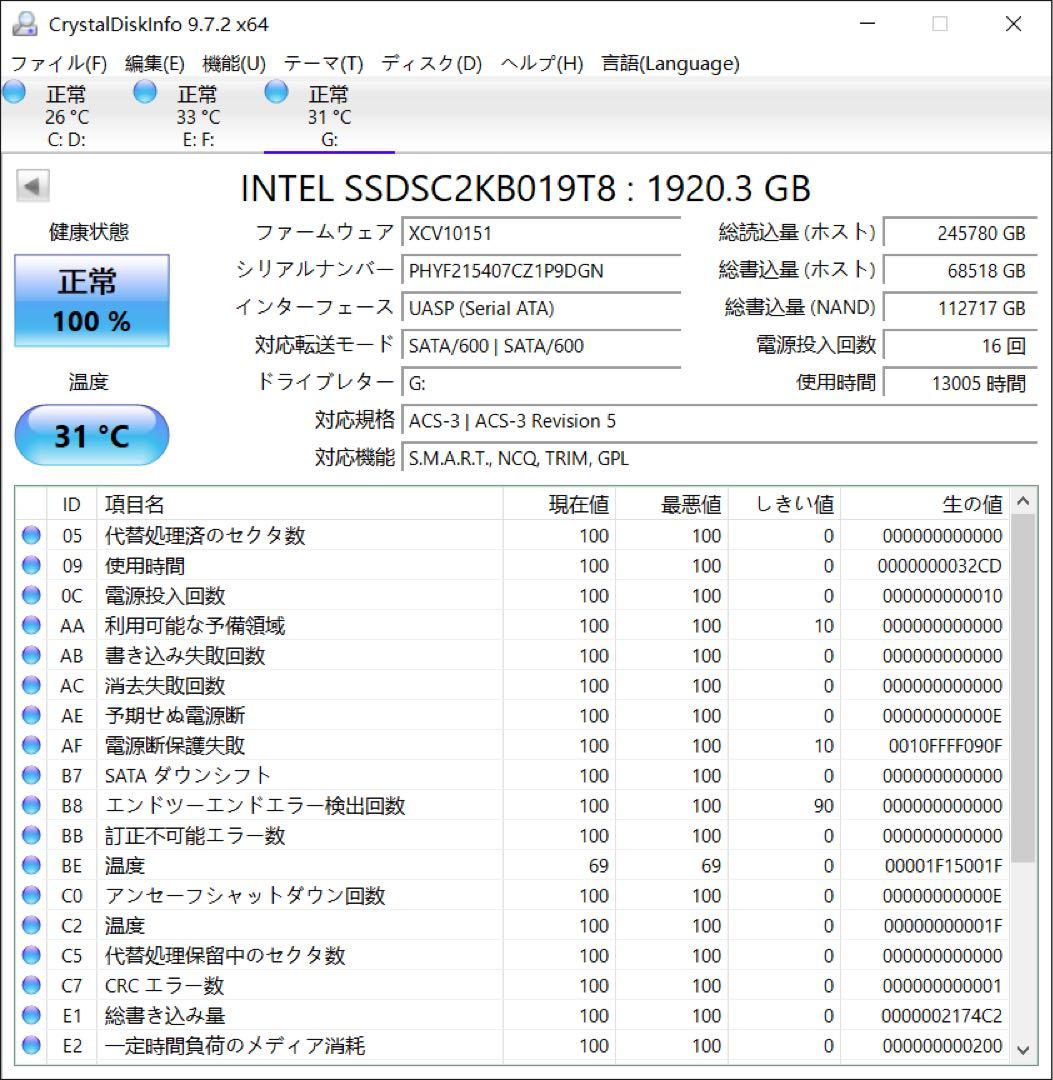This screenshot has width=1053, height=1080.
Task: Click the 正常 100% health status button
Action: (x=91, y=299)
